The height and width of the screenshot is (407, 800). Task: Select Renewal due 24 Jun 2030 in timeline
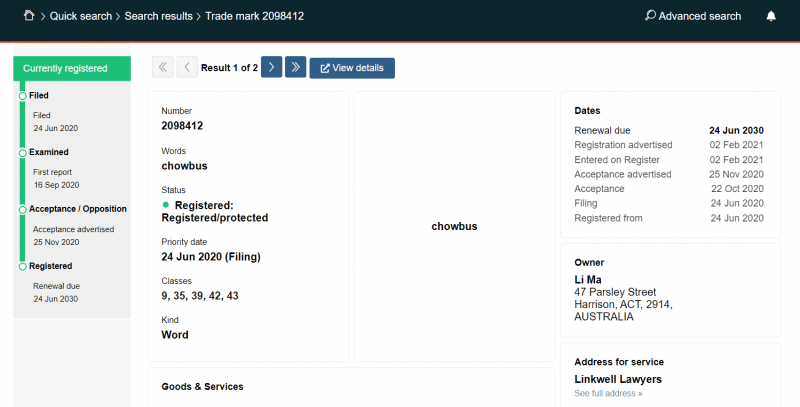pyautogui.click(x=56, y=293)
